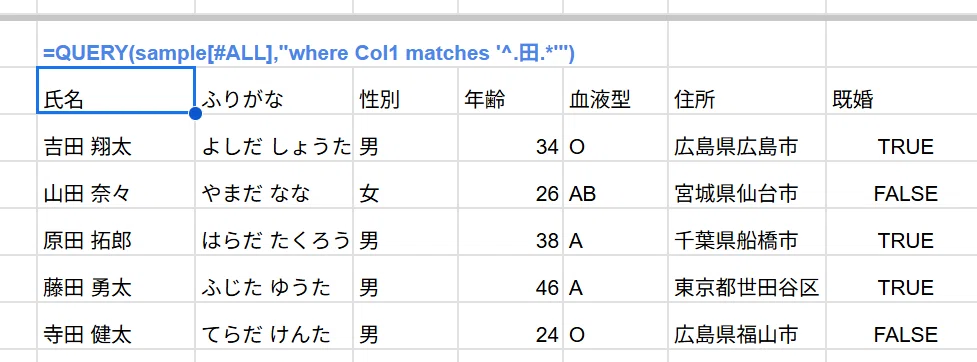Select the AB blood type cell

point(615,185)
